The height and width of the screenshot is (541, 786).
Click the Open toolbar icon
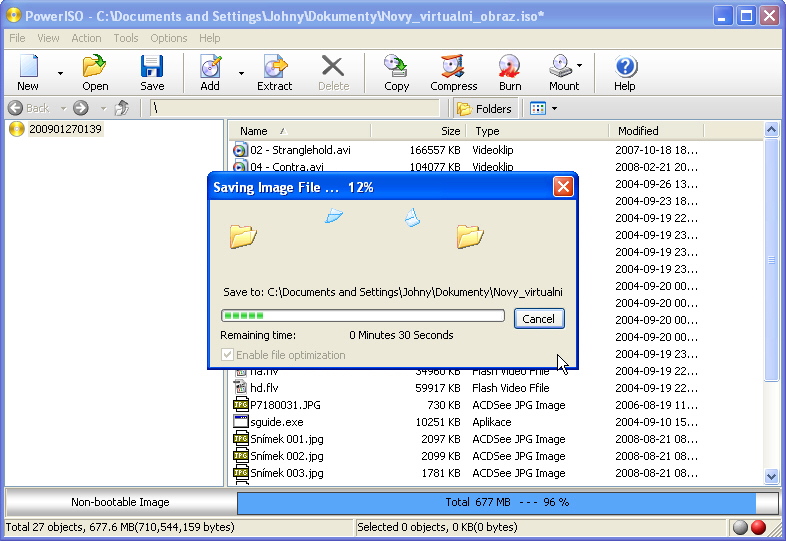[x=95, y=67]
